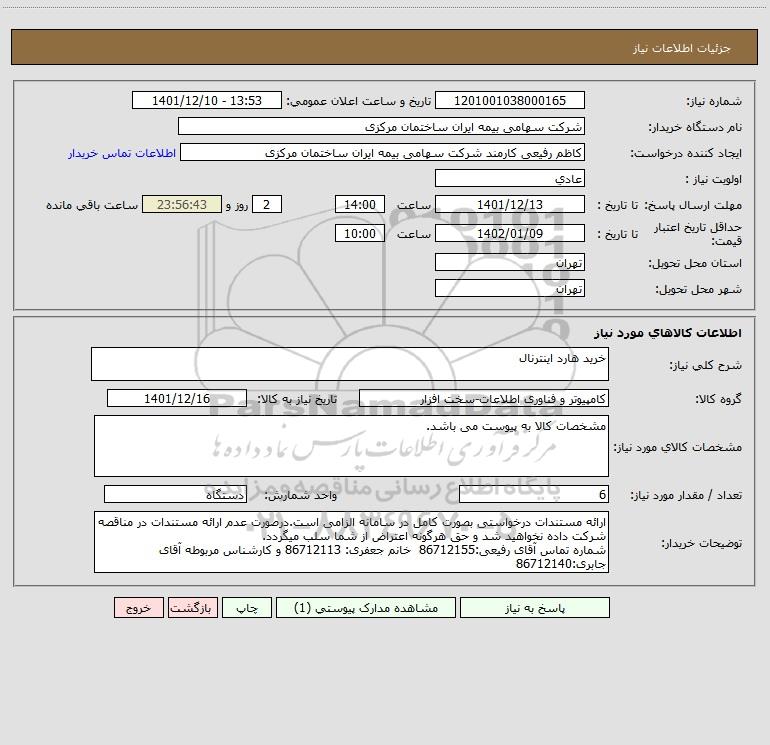
Task: Click remaining time countdown 23:56:43
Action: (182, 204)
